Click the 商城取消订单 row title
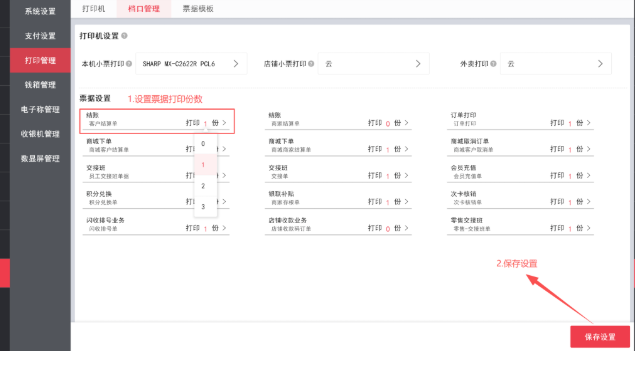Screen dimensions: 641x366 point(470,141)
